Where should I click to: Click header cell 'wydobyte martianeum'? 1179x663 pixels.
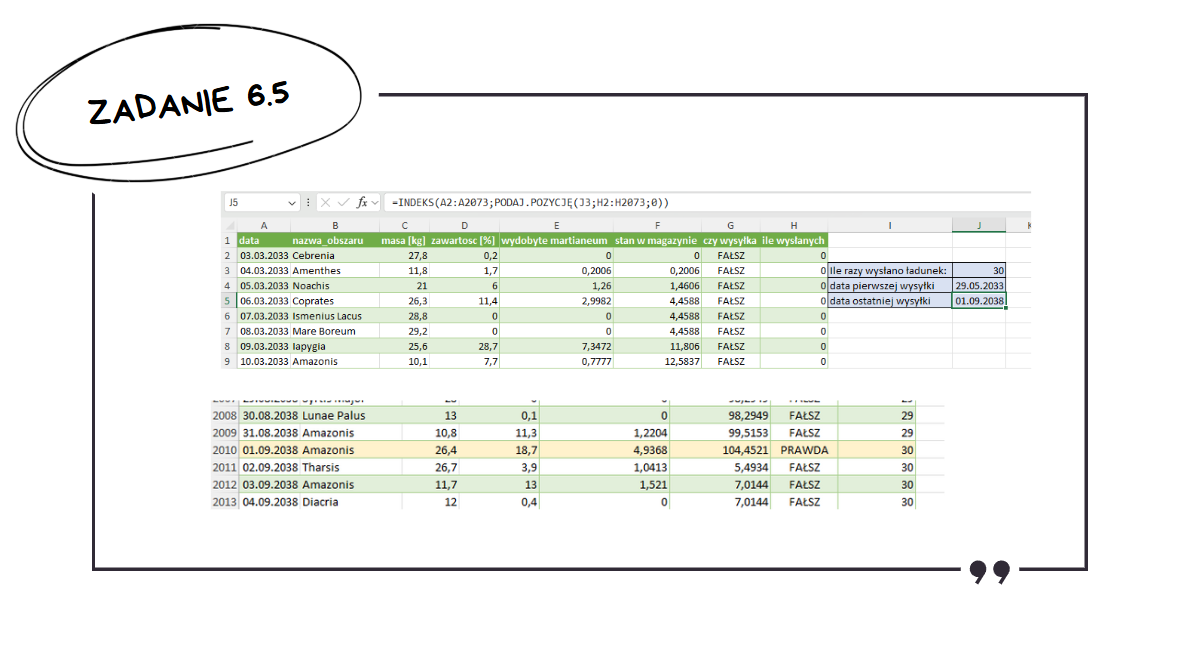click(556, 241)
